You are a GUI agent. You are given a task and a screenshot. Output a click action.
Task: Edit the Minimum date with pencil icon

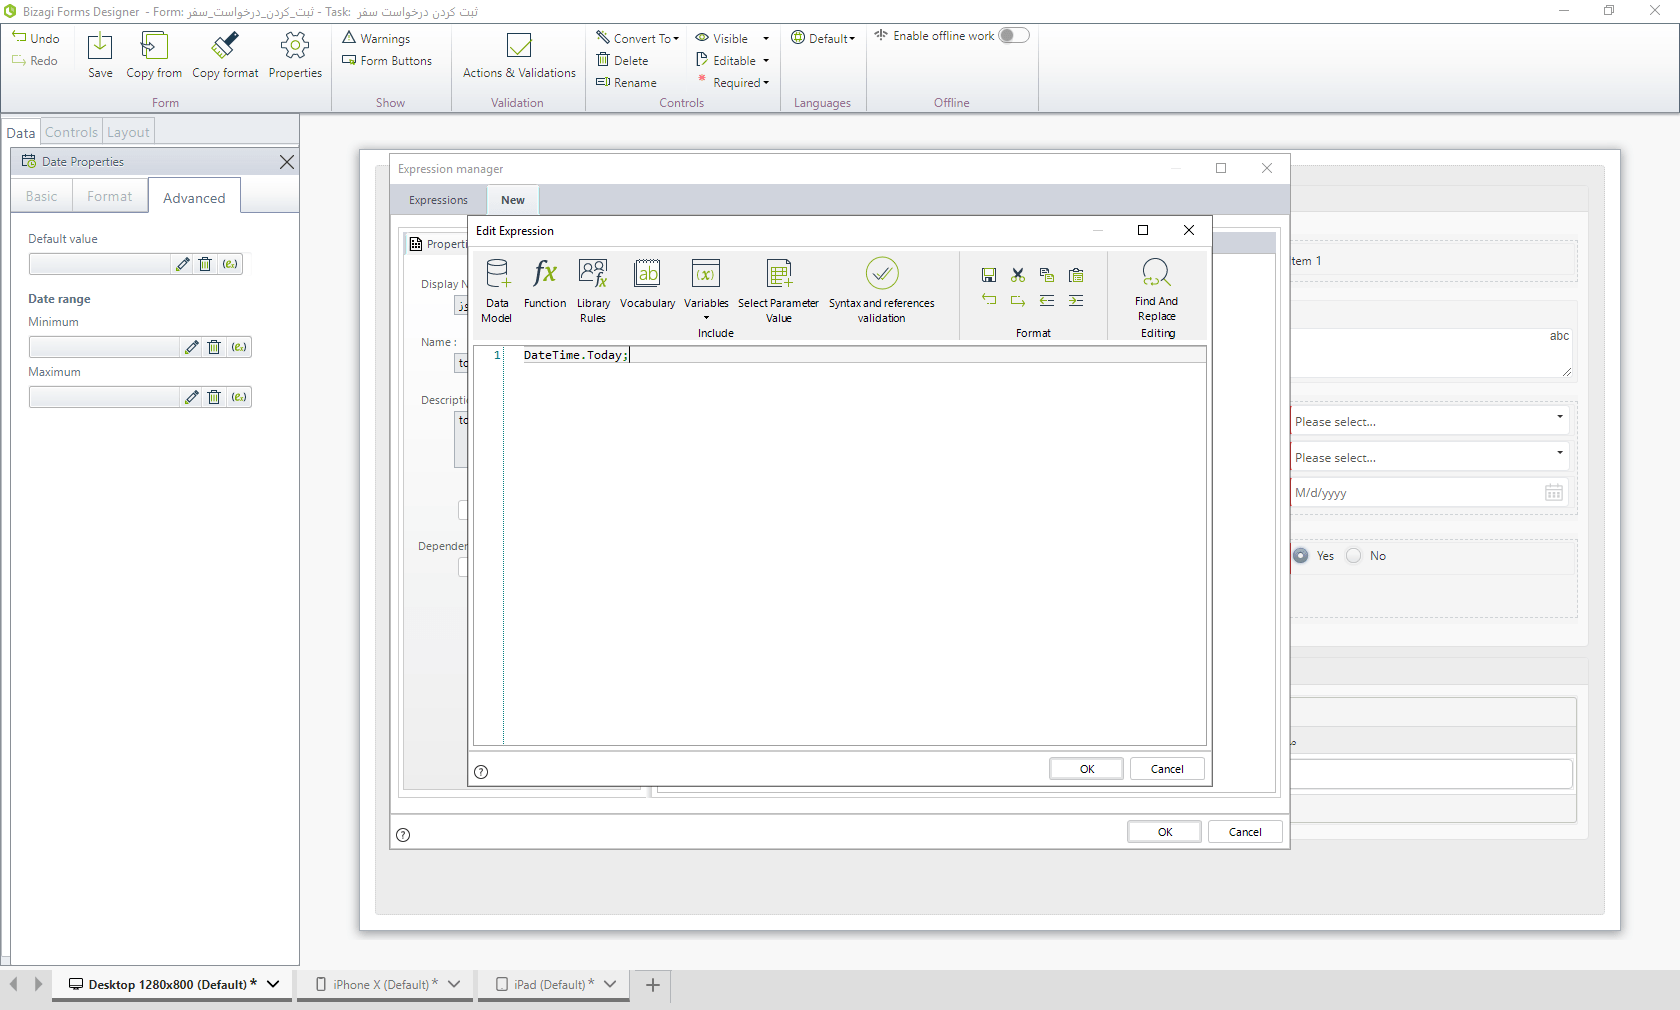(191, 347)
